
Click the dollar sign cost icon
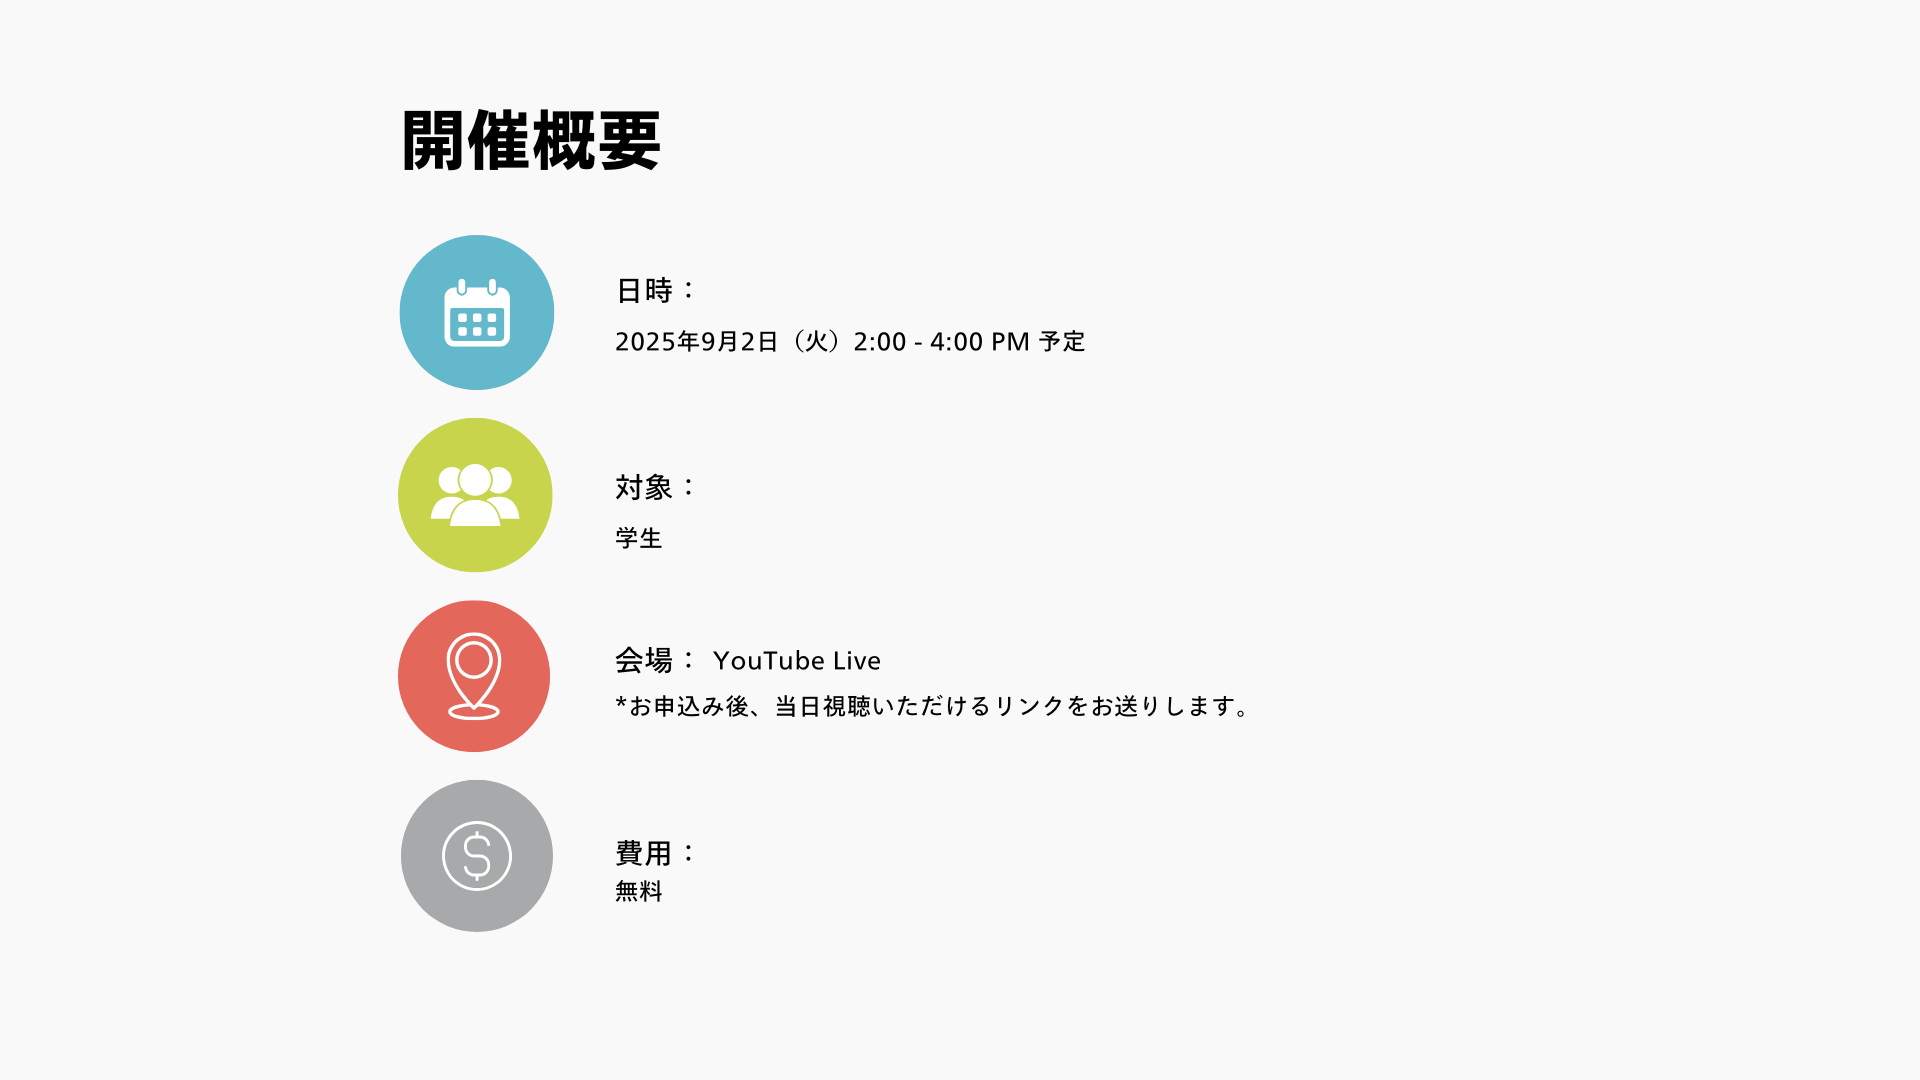[477, 856]
